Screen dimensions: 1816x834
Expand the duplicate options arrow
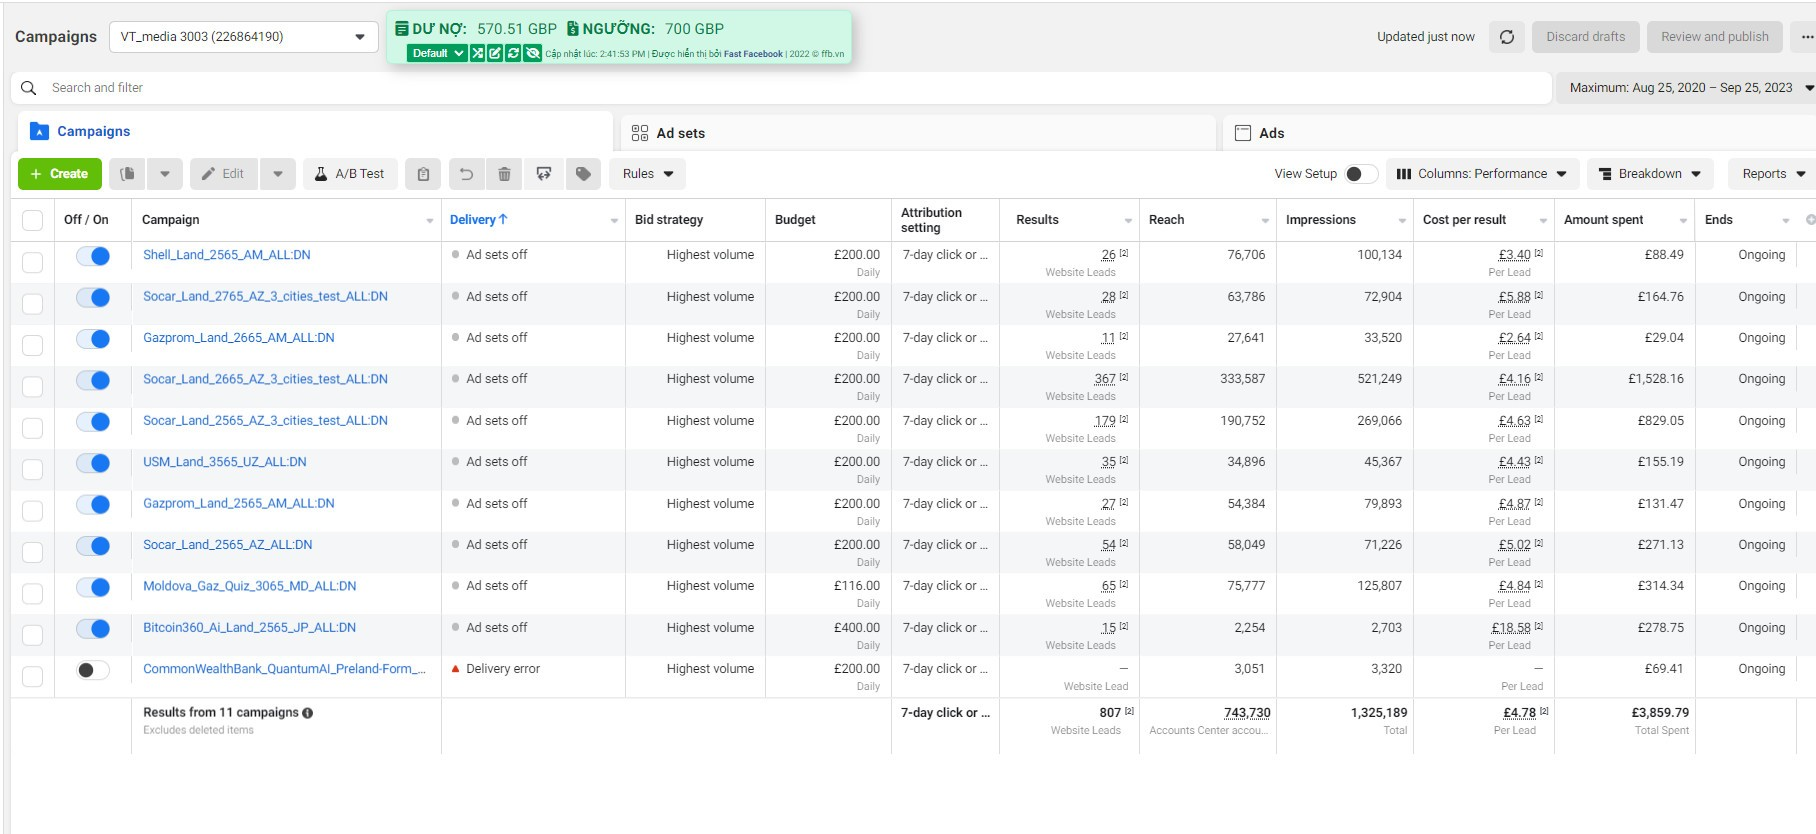(x=165, y=174)
